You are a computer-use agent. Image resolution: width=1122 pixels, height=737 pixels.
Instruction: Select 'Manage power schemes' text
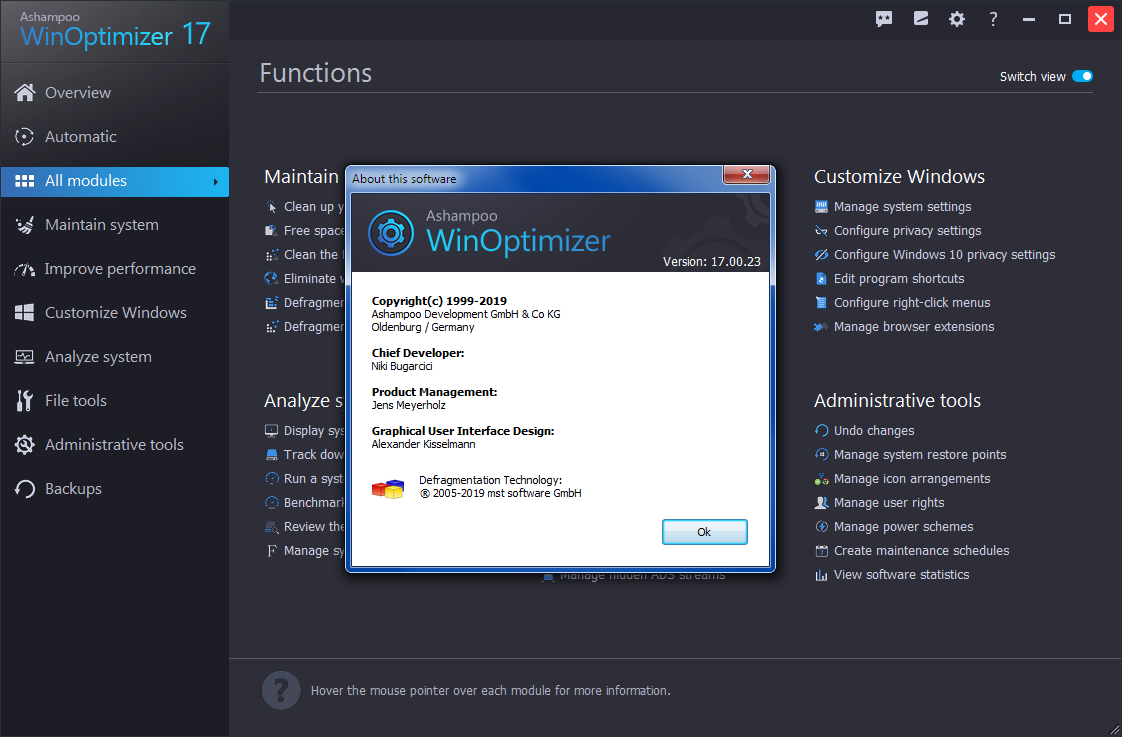pos(904,527)
